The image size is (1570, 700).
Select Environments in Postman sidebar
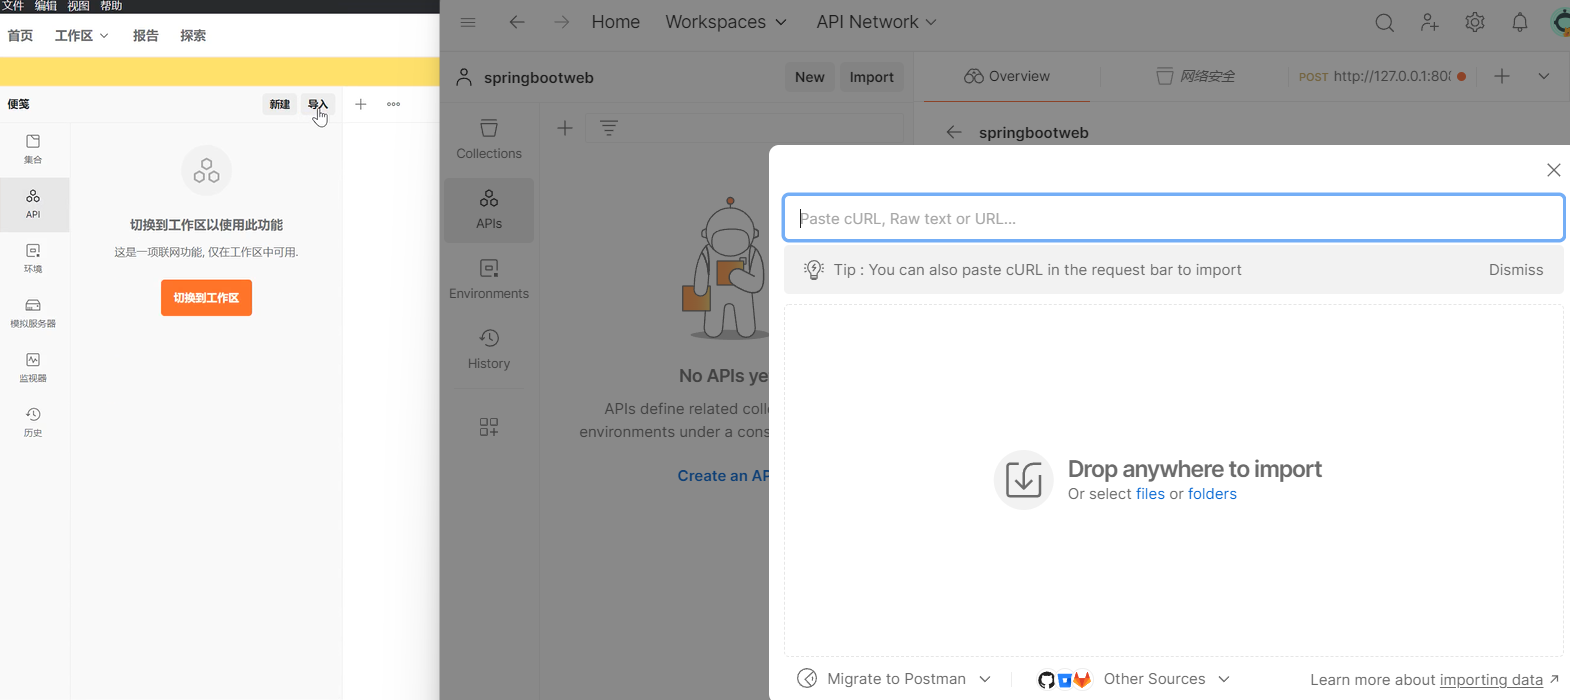489,280
